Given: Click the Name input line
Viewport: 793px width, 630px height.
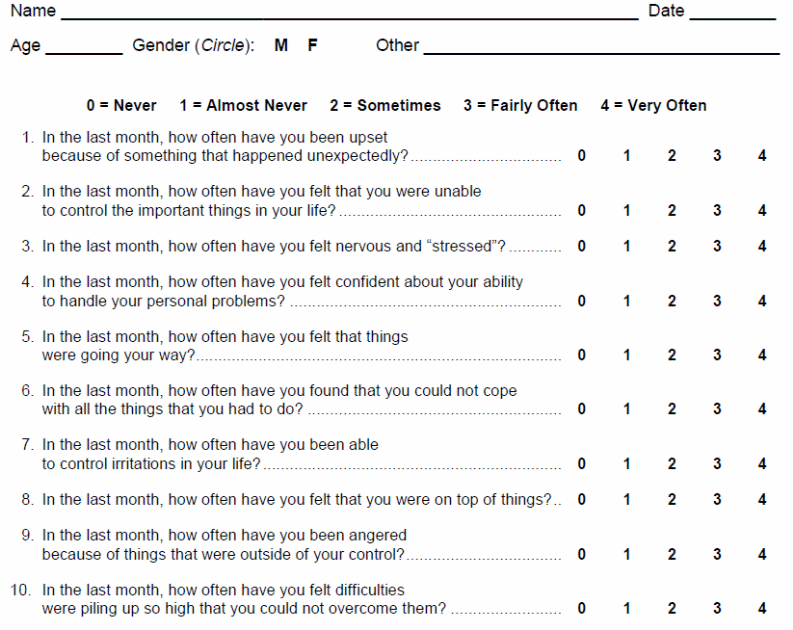Looking at the screenshot, I should (348, 14).
